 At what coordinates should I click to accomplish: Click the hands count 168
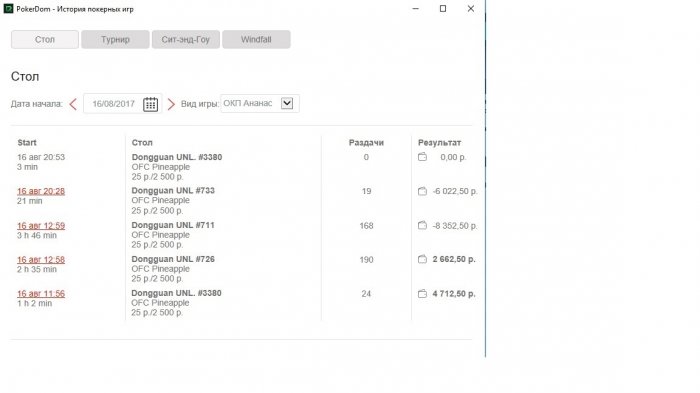pyautogui.click(x=366, y=226)
